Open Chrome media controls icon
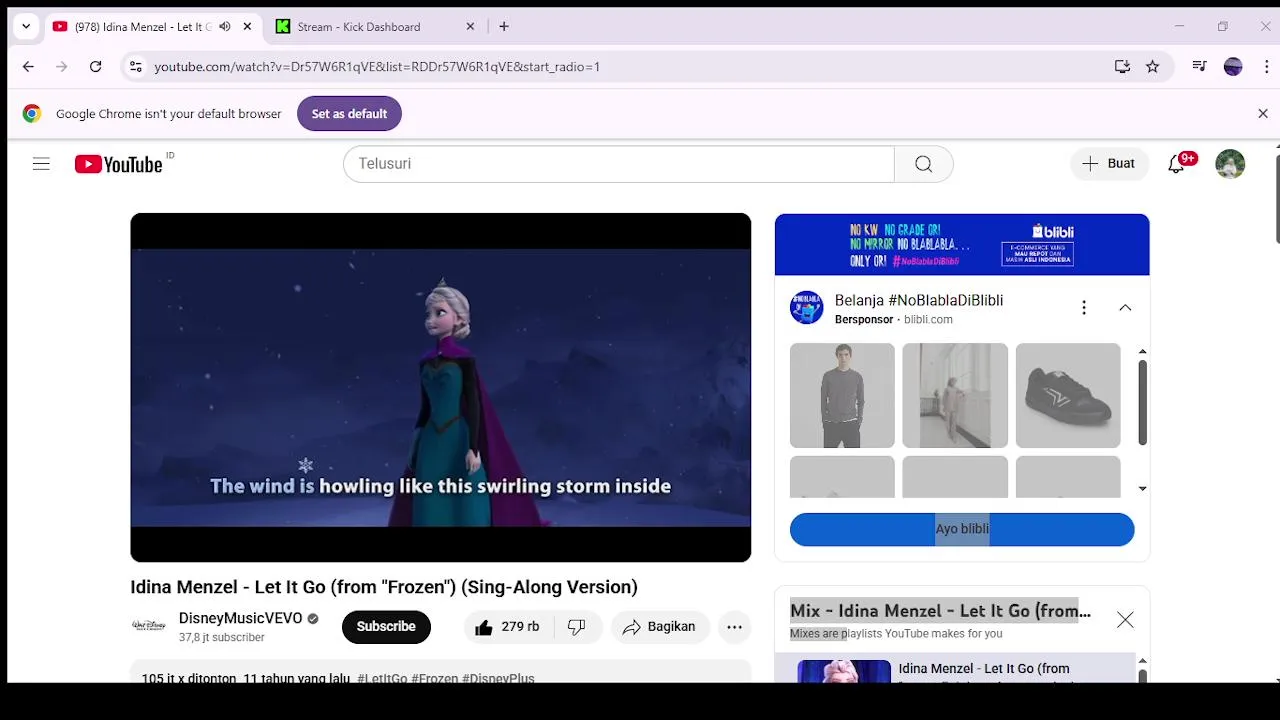 pyautogui.click(x=1199, y=67)
